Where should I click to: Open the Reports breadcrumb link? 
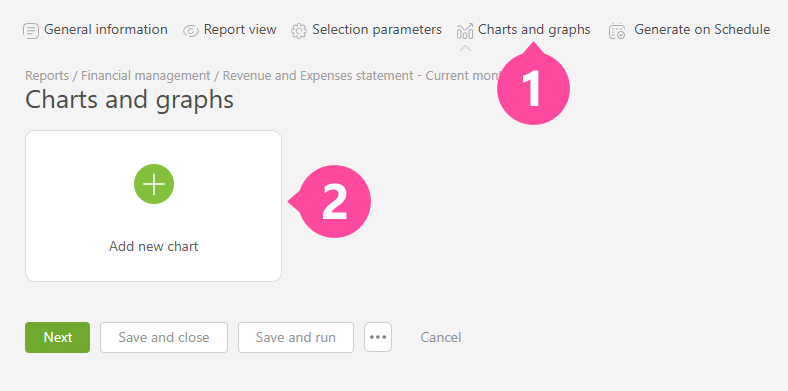pyautogui.click(x=47, y=76)
